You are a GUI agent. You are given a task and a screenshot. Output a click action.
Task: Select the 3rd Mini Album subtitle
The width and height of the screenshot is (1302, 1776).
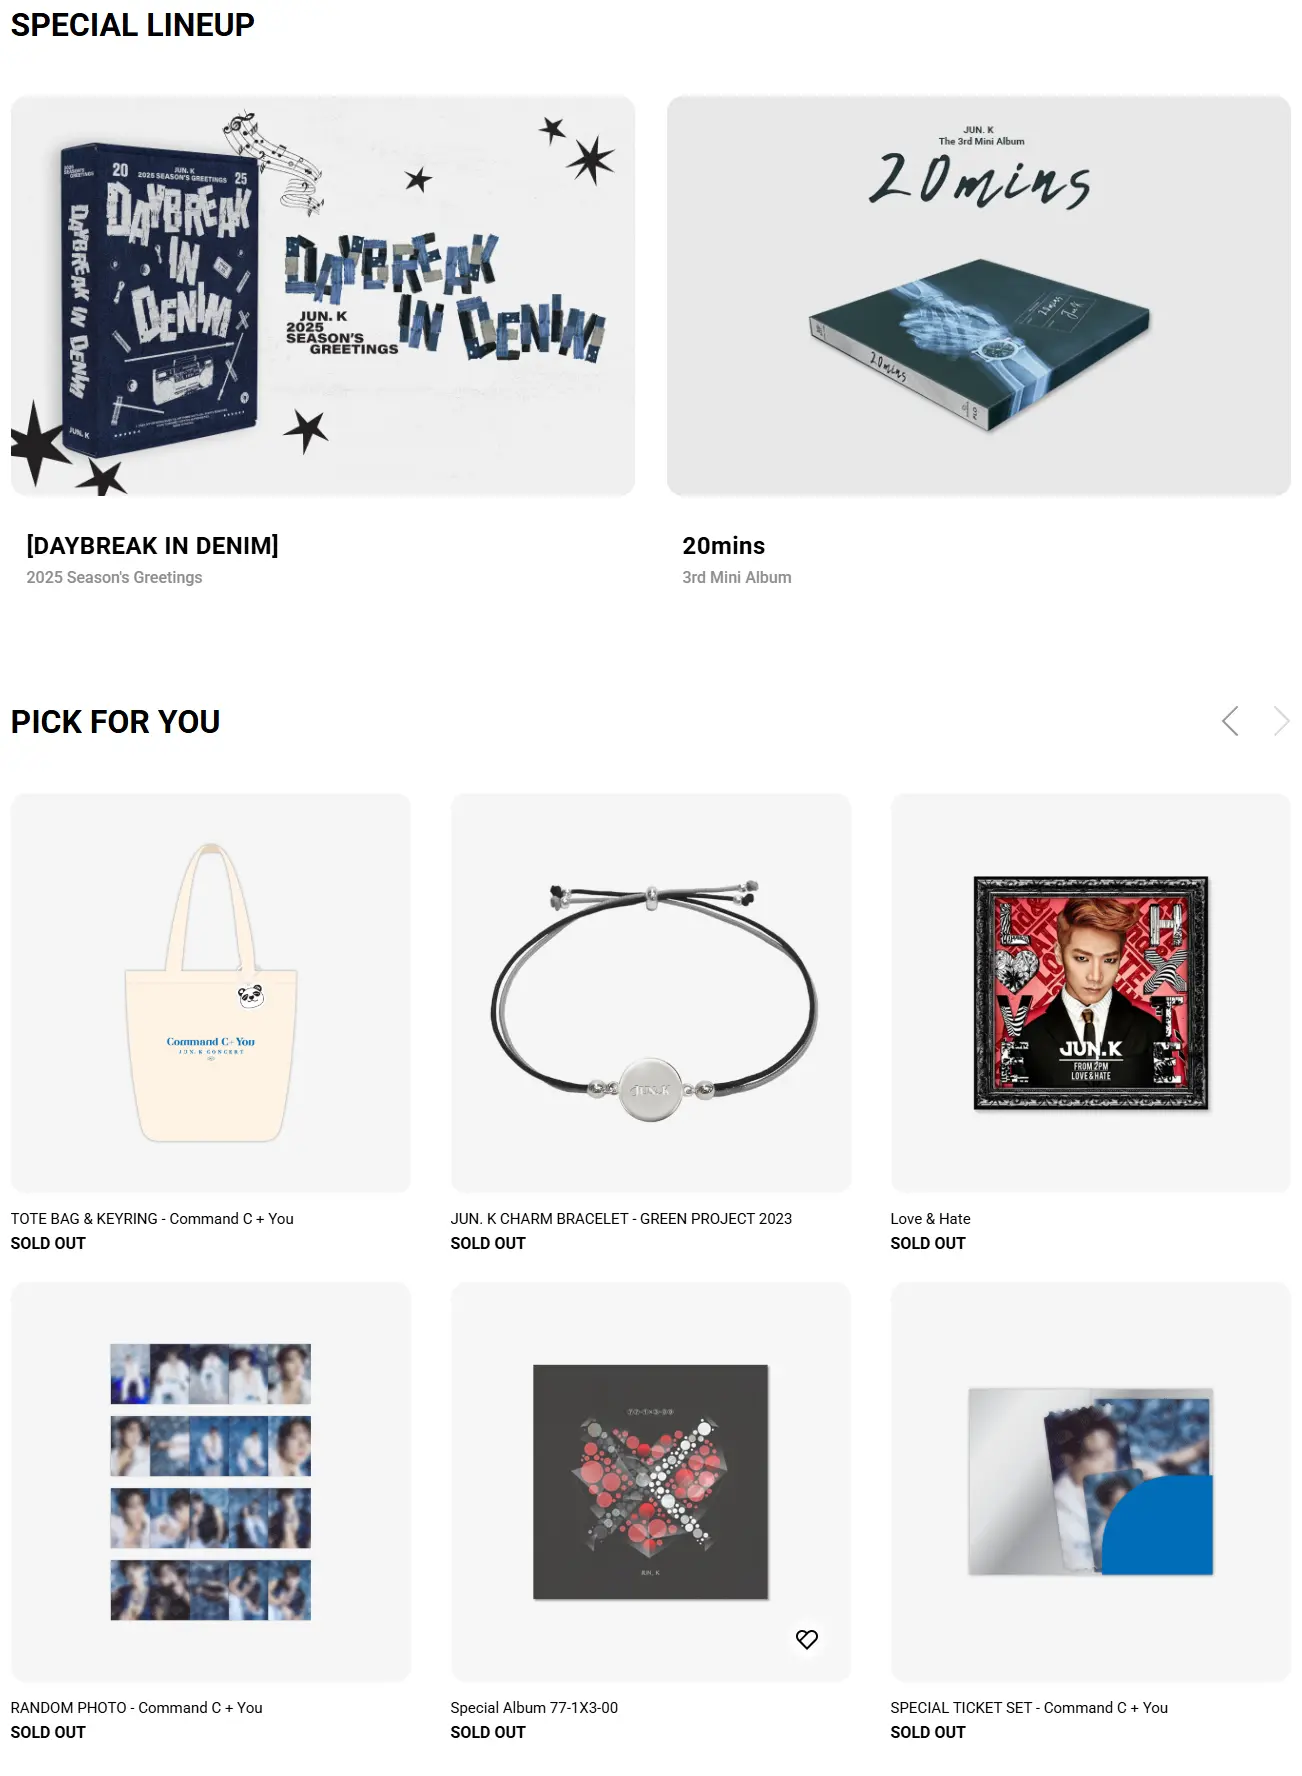coord(736,577)
